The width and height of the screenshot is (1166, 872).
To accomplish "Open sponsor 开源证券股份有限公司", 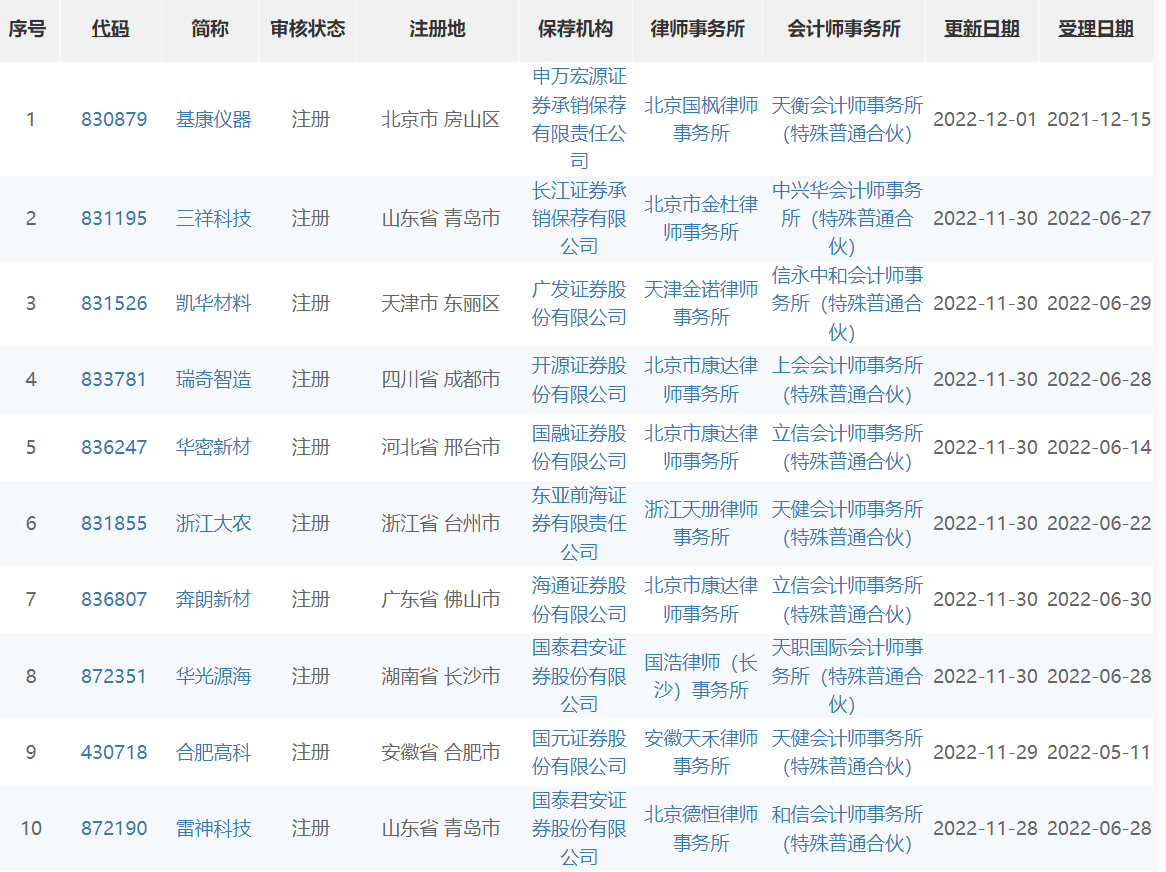I will [x=579, y=379].
